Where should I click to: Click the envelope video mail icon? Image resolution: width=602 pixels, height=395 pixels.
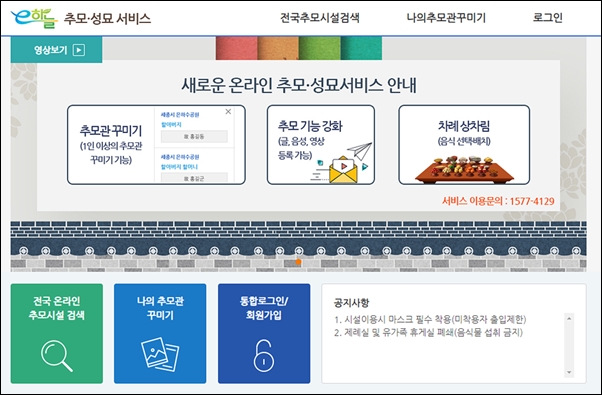[343, 169]
